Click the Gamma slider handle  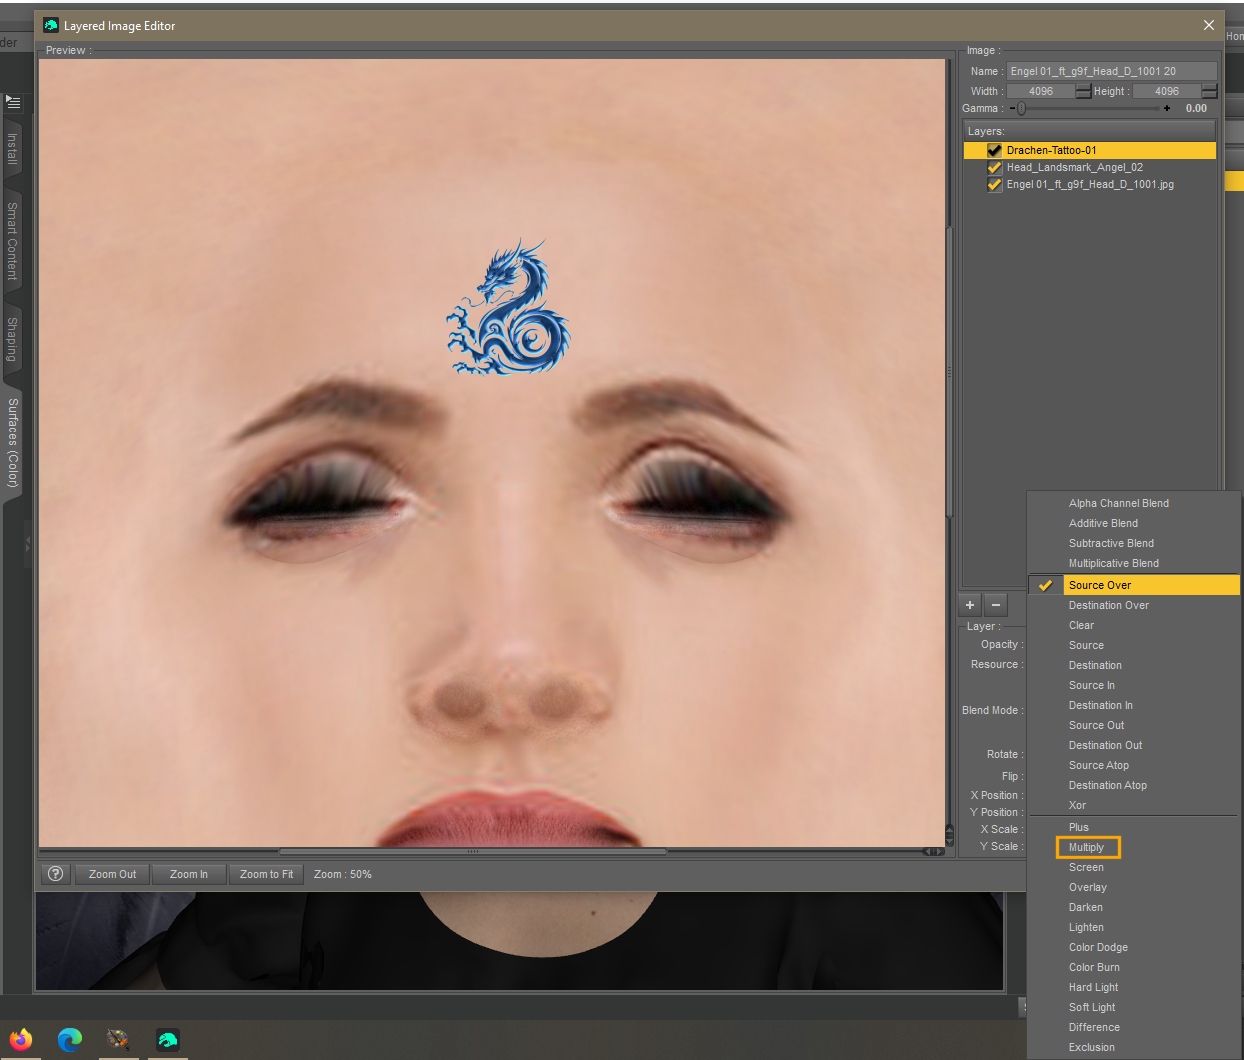[1021, 108]
